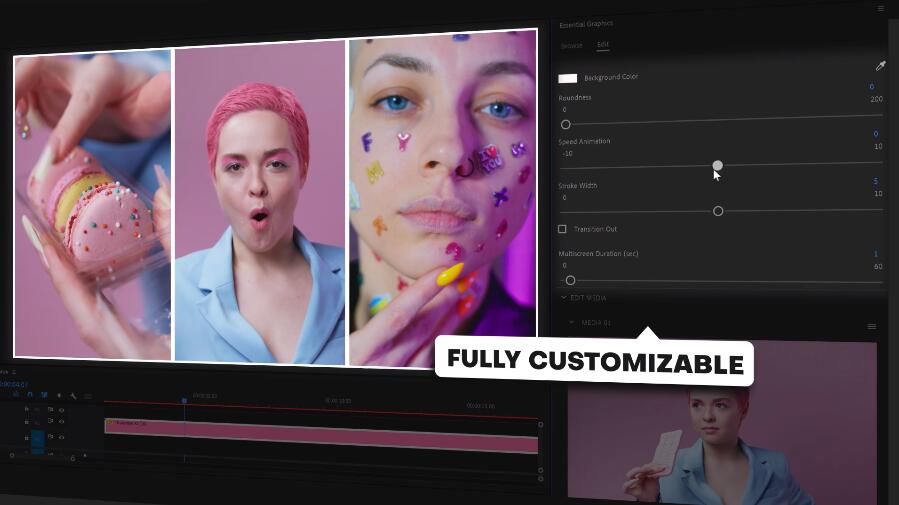Enable the Transition Out checkbox

click(x=562, y=229)
